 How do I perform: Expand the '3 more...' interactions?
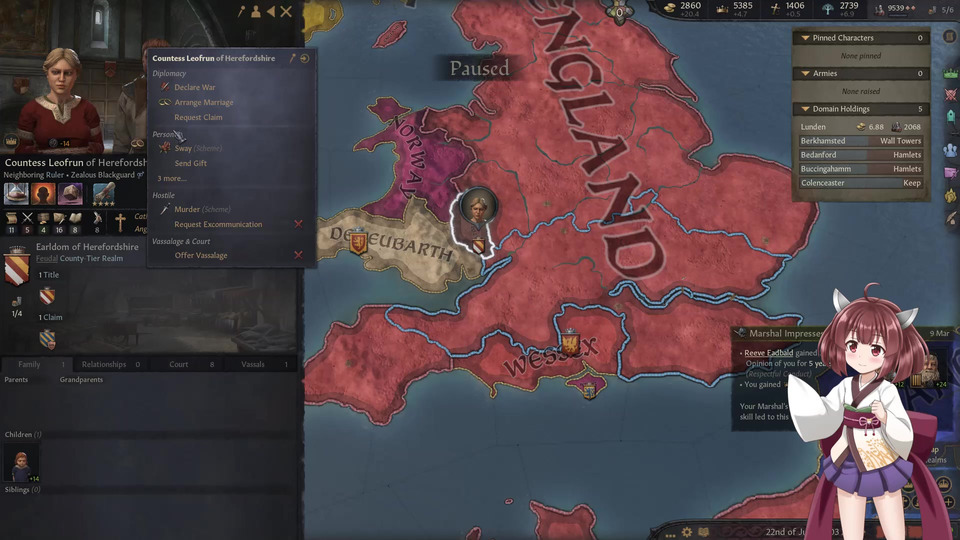point(172,179)
